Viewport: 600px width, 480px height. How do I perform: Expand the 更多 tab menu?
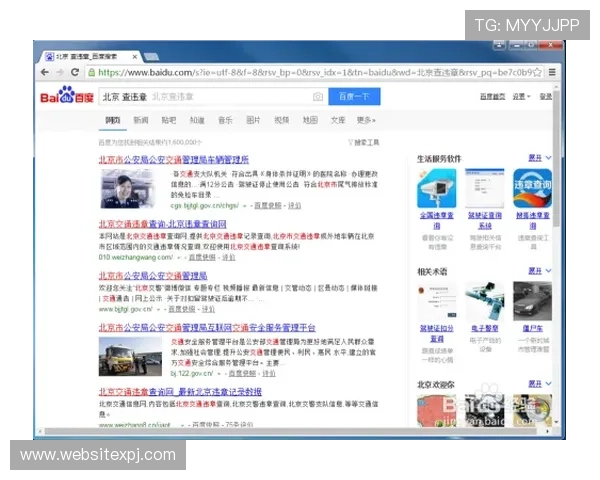366,120
